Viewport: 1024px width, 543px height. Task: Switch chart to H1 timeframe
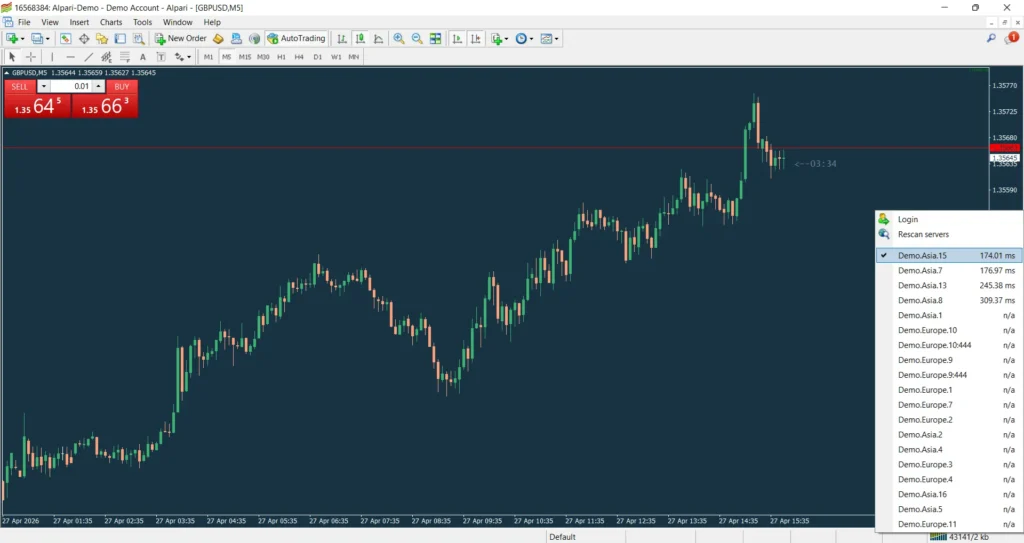(x=281, y=57)
